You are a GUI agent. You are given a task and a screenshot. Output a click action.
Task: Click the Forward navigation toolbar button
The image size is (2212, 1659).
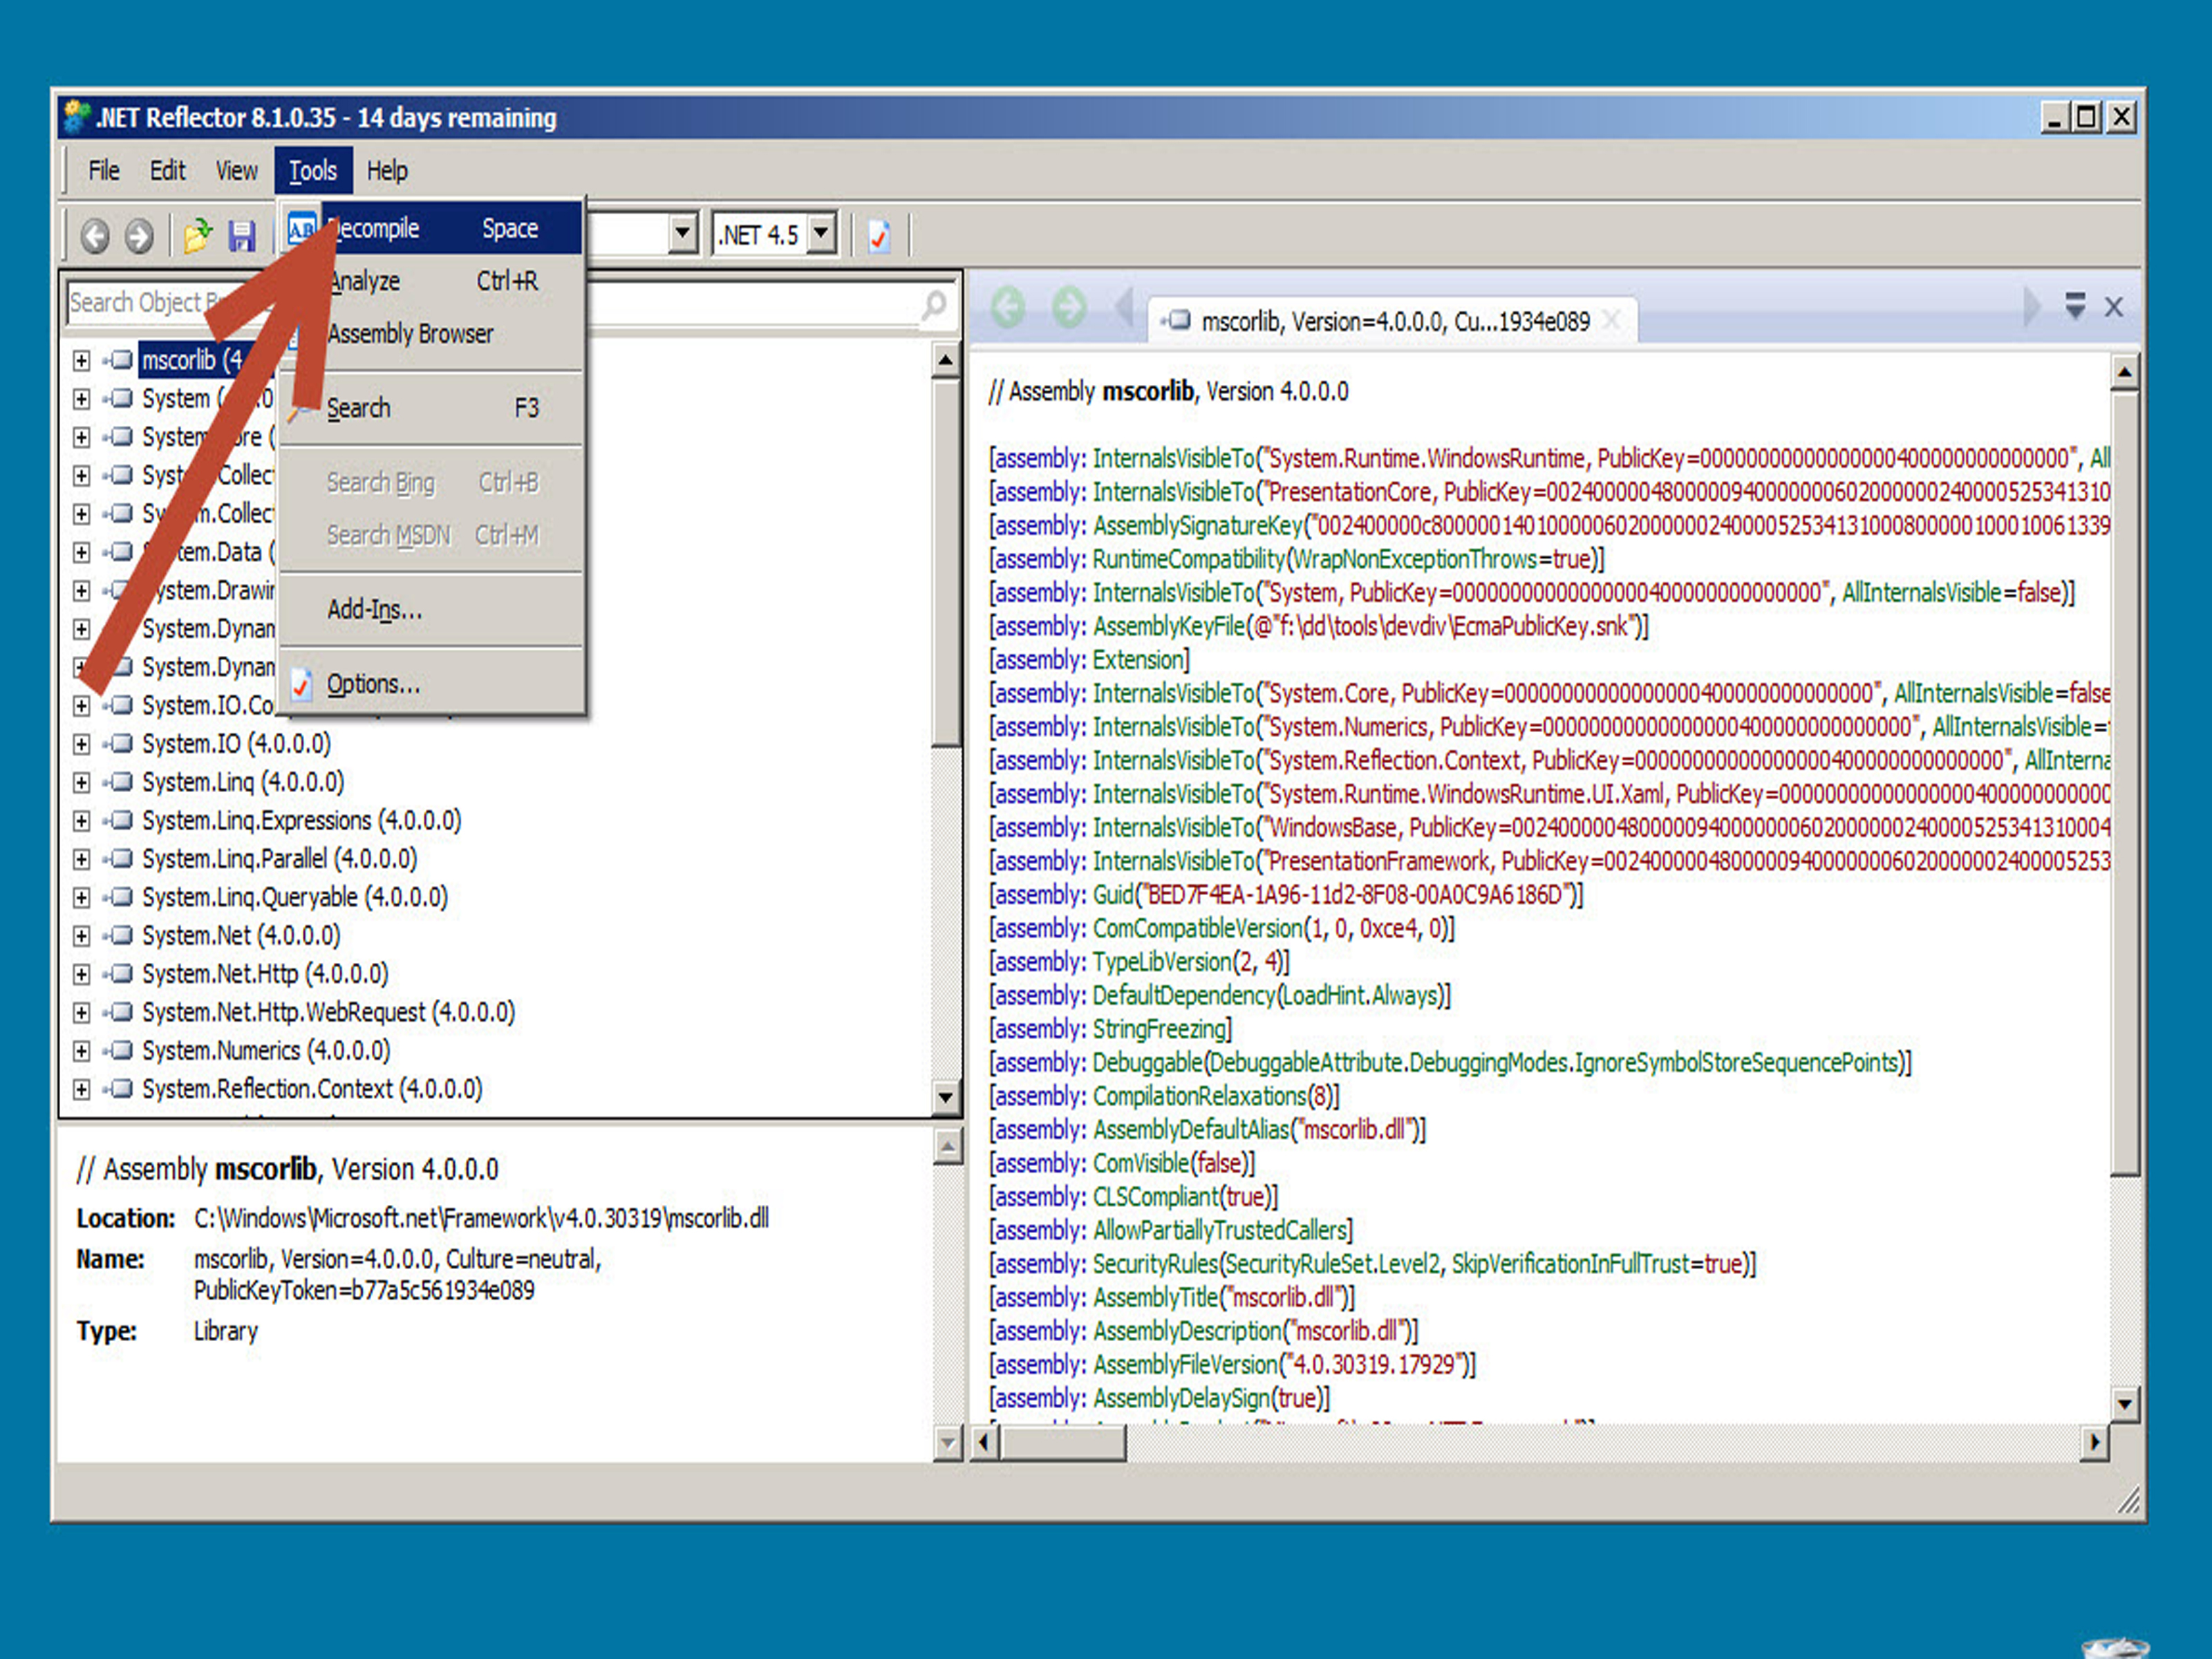[139, 236]
